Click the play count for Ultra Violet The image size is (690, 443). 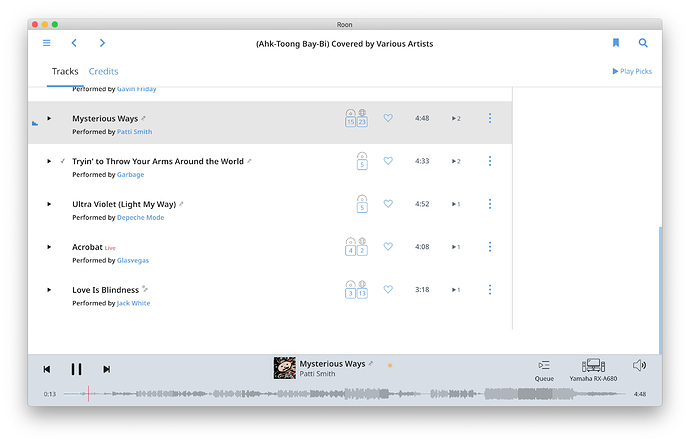(x=456, y=204)
